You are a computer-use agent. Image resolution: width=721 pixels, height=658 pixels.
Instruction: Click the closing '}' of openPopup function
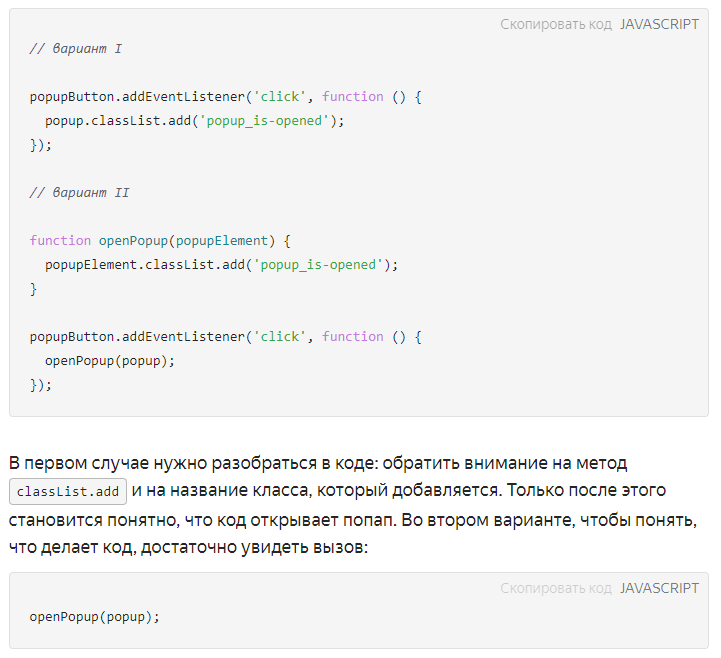click(33, 289)
